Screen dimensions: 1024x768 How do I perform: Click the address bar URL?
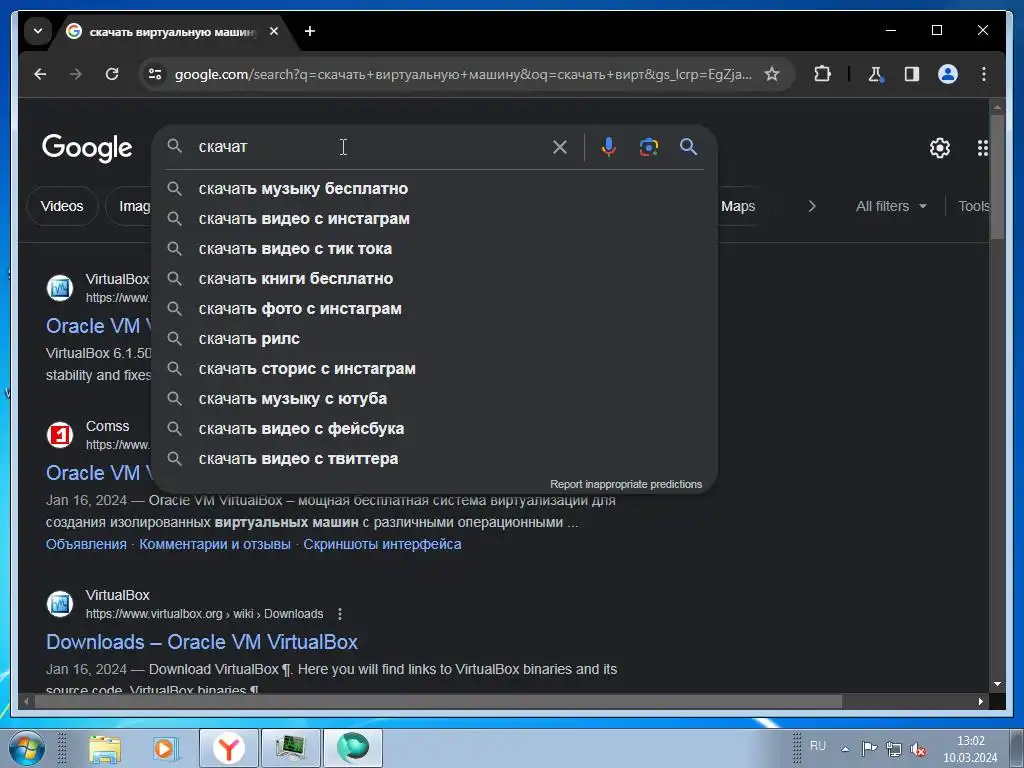[x=463, y=74]
